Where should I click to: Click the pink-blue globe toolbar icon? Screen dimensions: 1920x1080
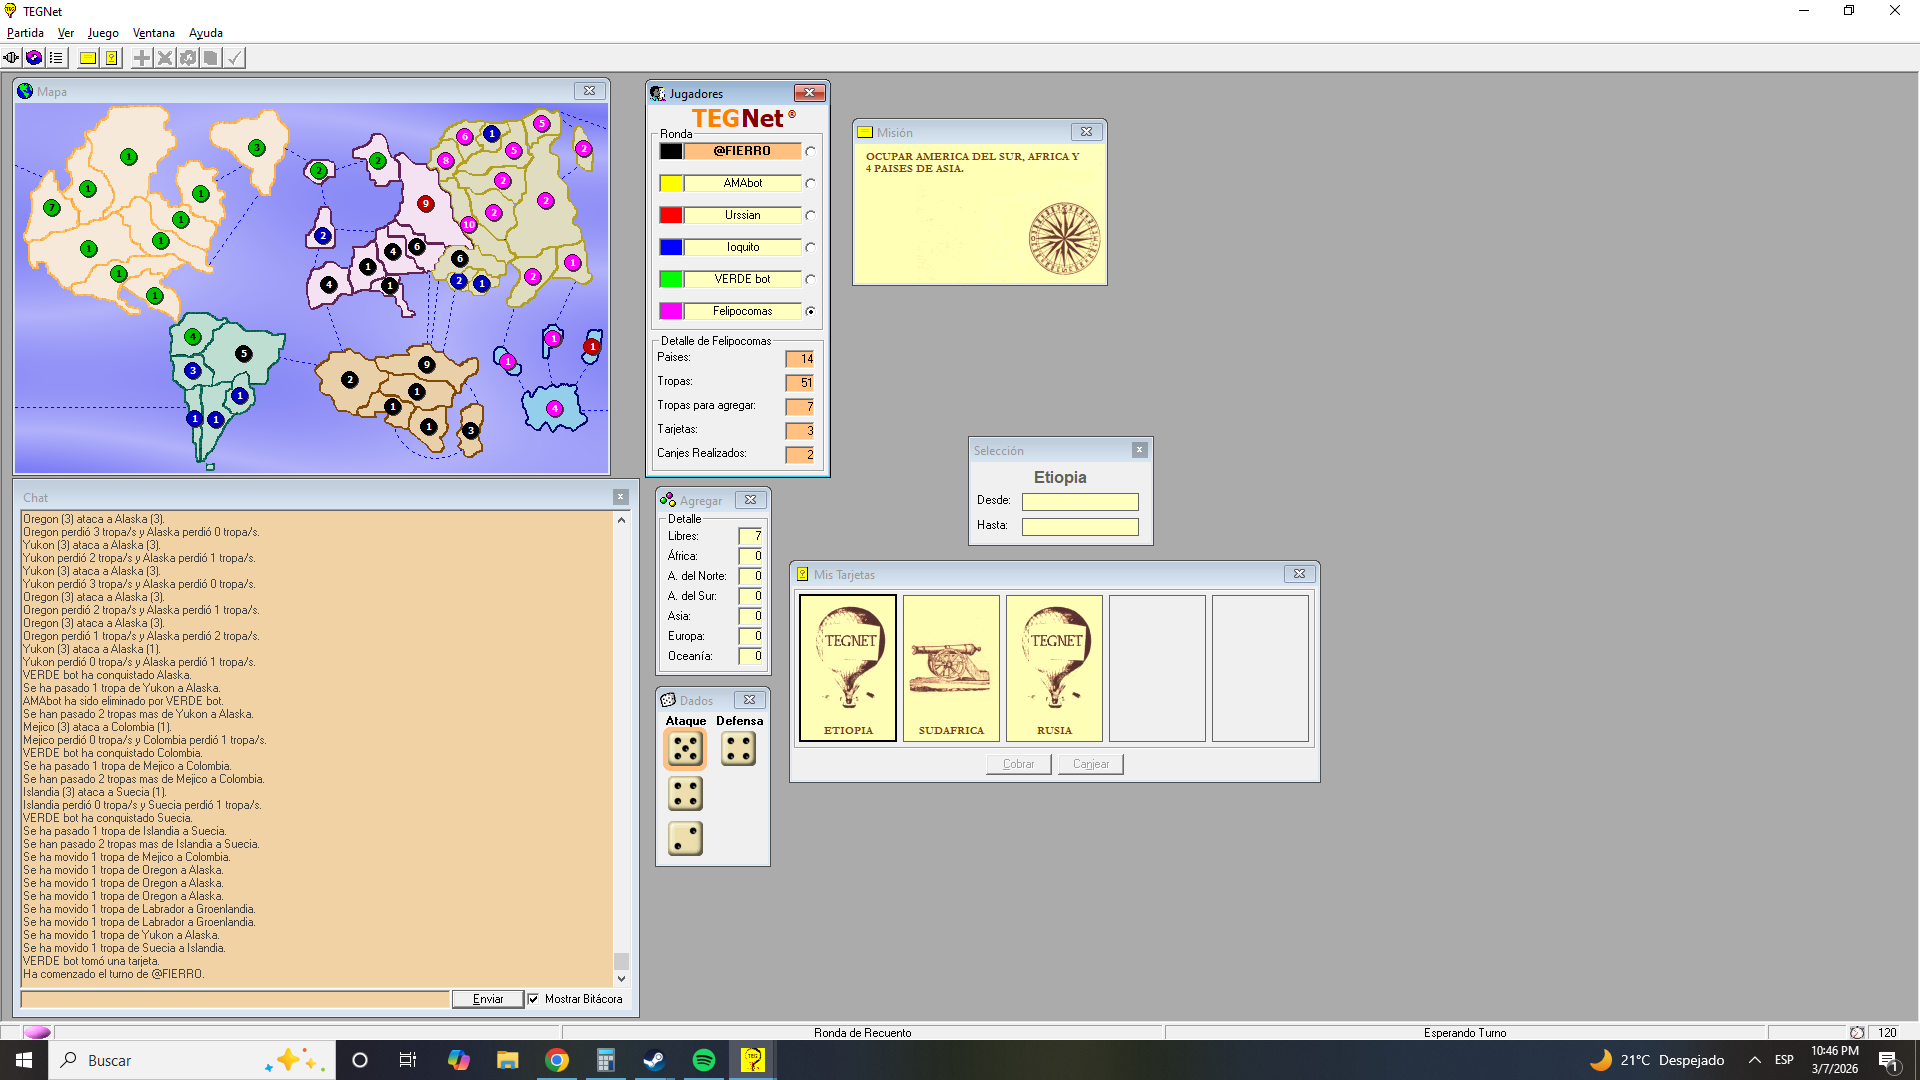pos(34,58)
